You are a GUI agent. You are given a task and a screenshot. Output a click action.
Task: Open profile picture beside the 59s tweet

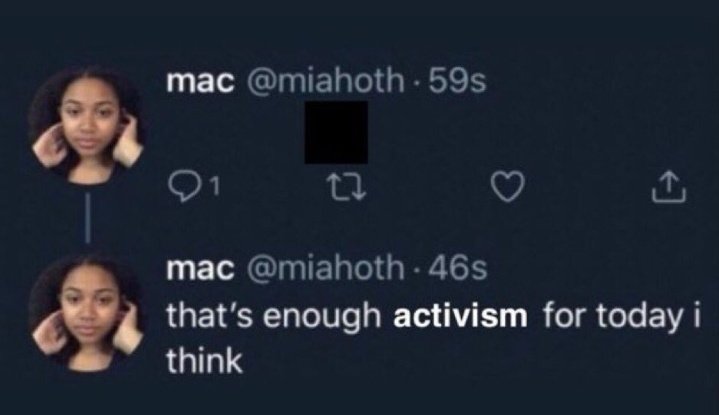click(86, 125)
